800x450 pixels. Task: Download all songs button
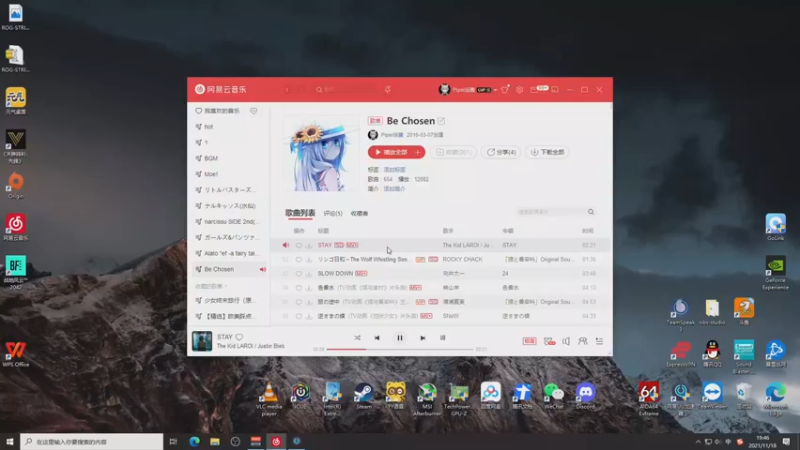point(547,152)
